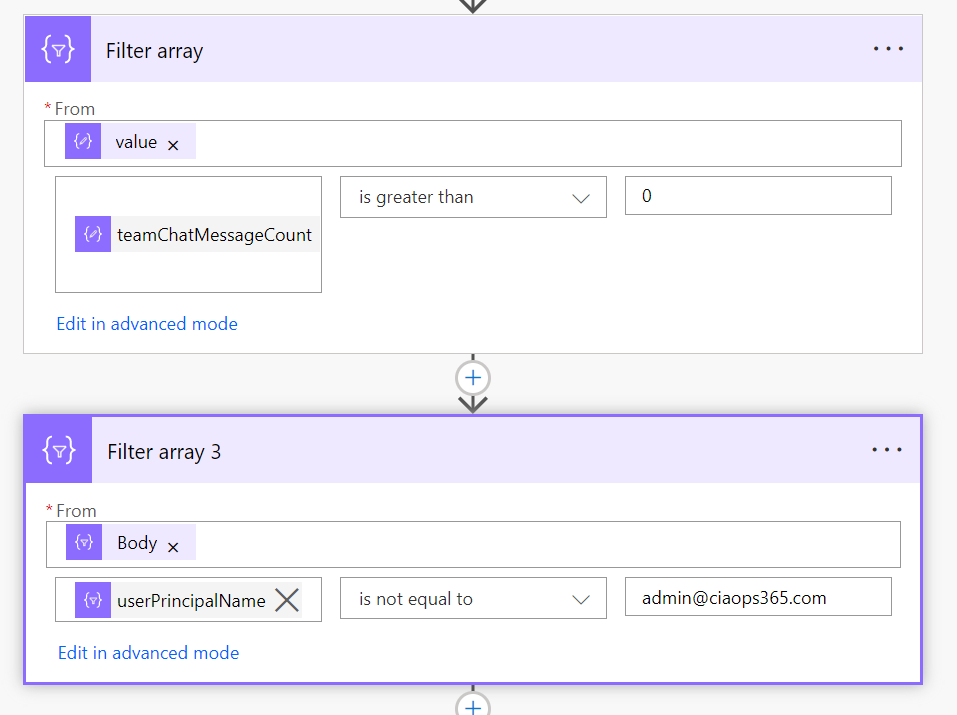Click Edit in advanced mode under Filter array
This screenshot has height=715, width=957.
tap(147, 324)
